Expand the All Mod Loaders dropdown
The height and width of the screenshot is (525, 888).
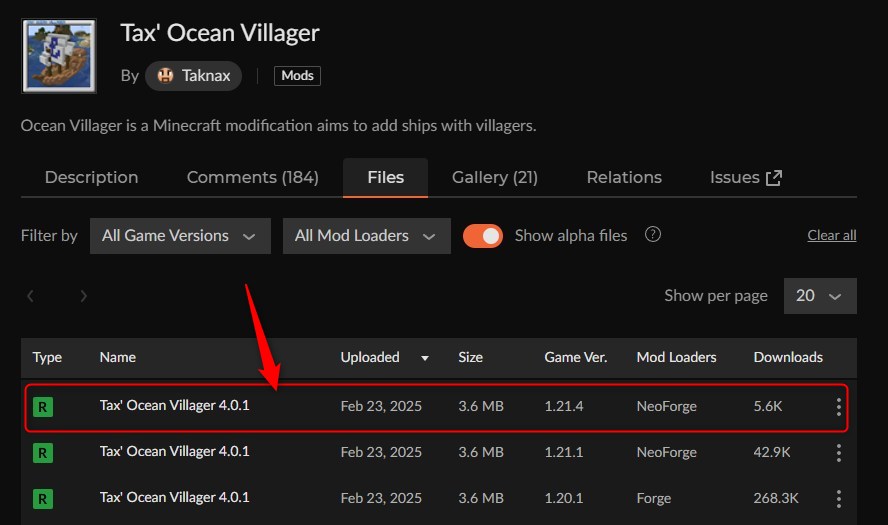tap(366, 236)
